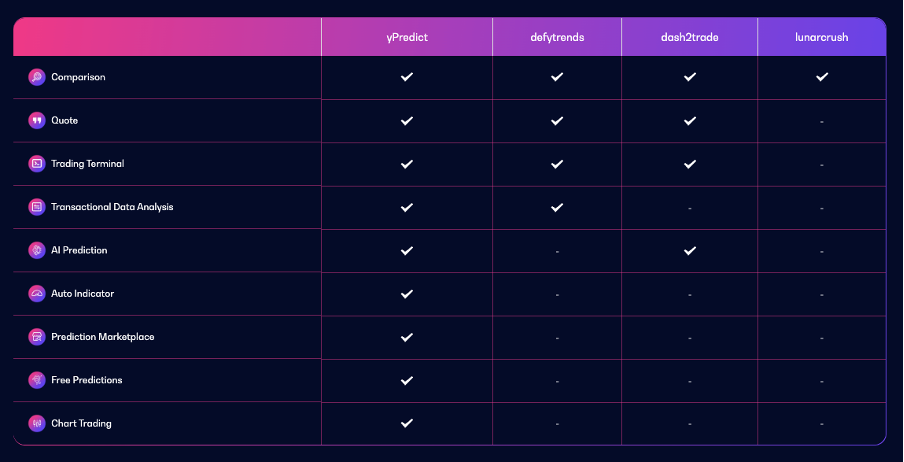Click the Free Predictions icon
Screen dimensions: 904x462
tap(36, 380)
